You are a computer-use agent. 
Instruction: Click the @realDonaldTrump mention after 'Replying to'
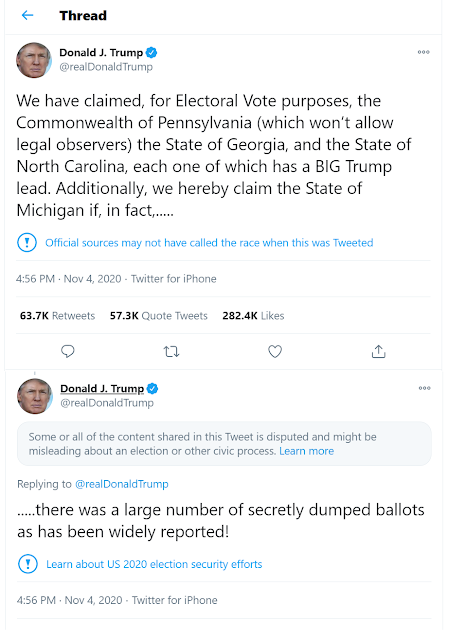[x=121, y=484]
